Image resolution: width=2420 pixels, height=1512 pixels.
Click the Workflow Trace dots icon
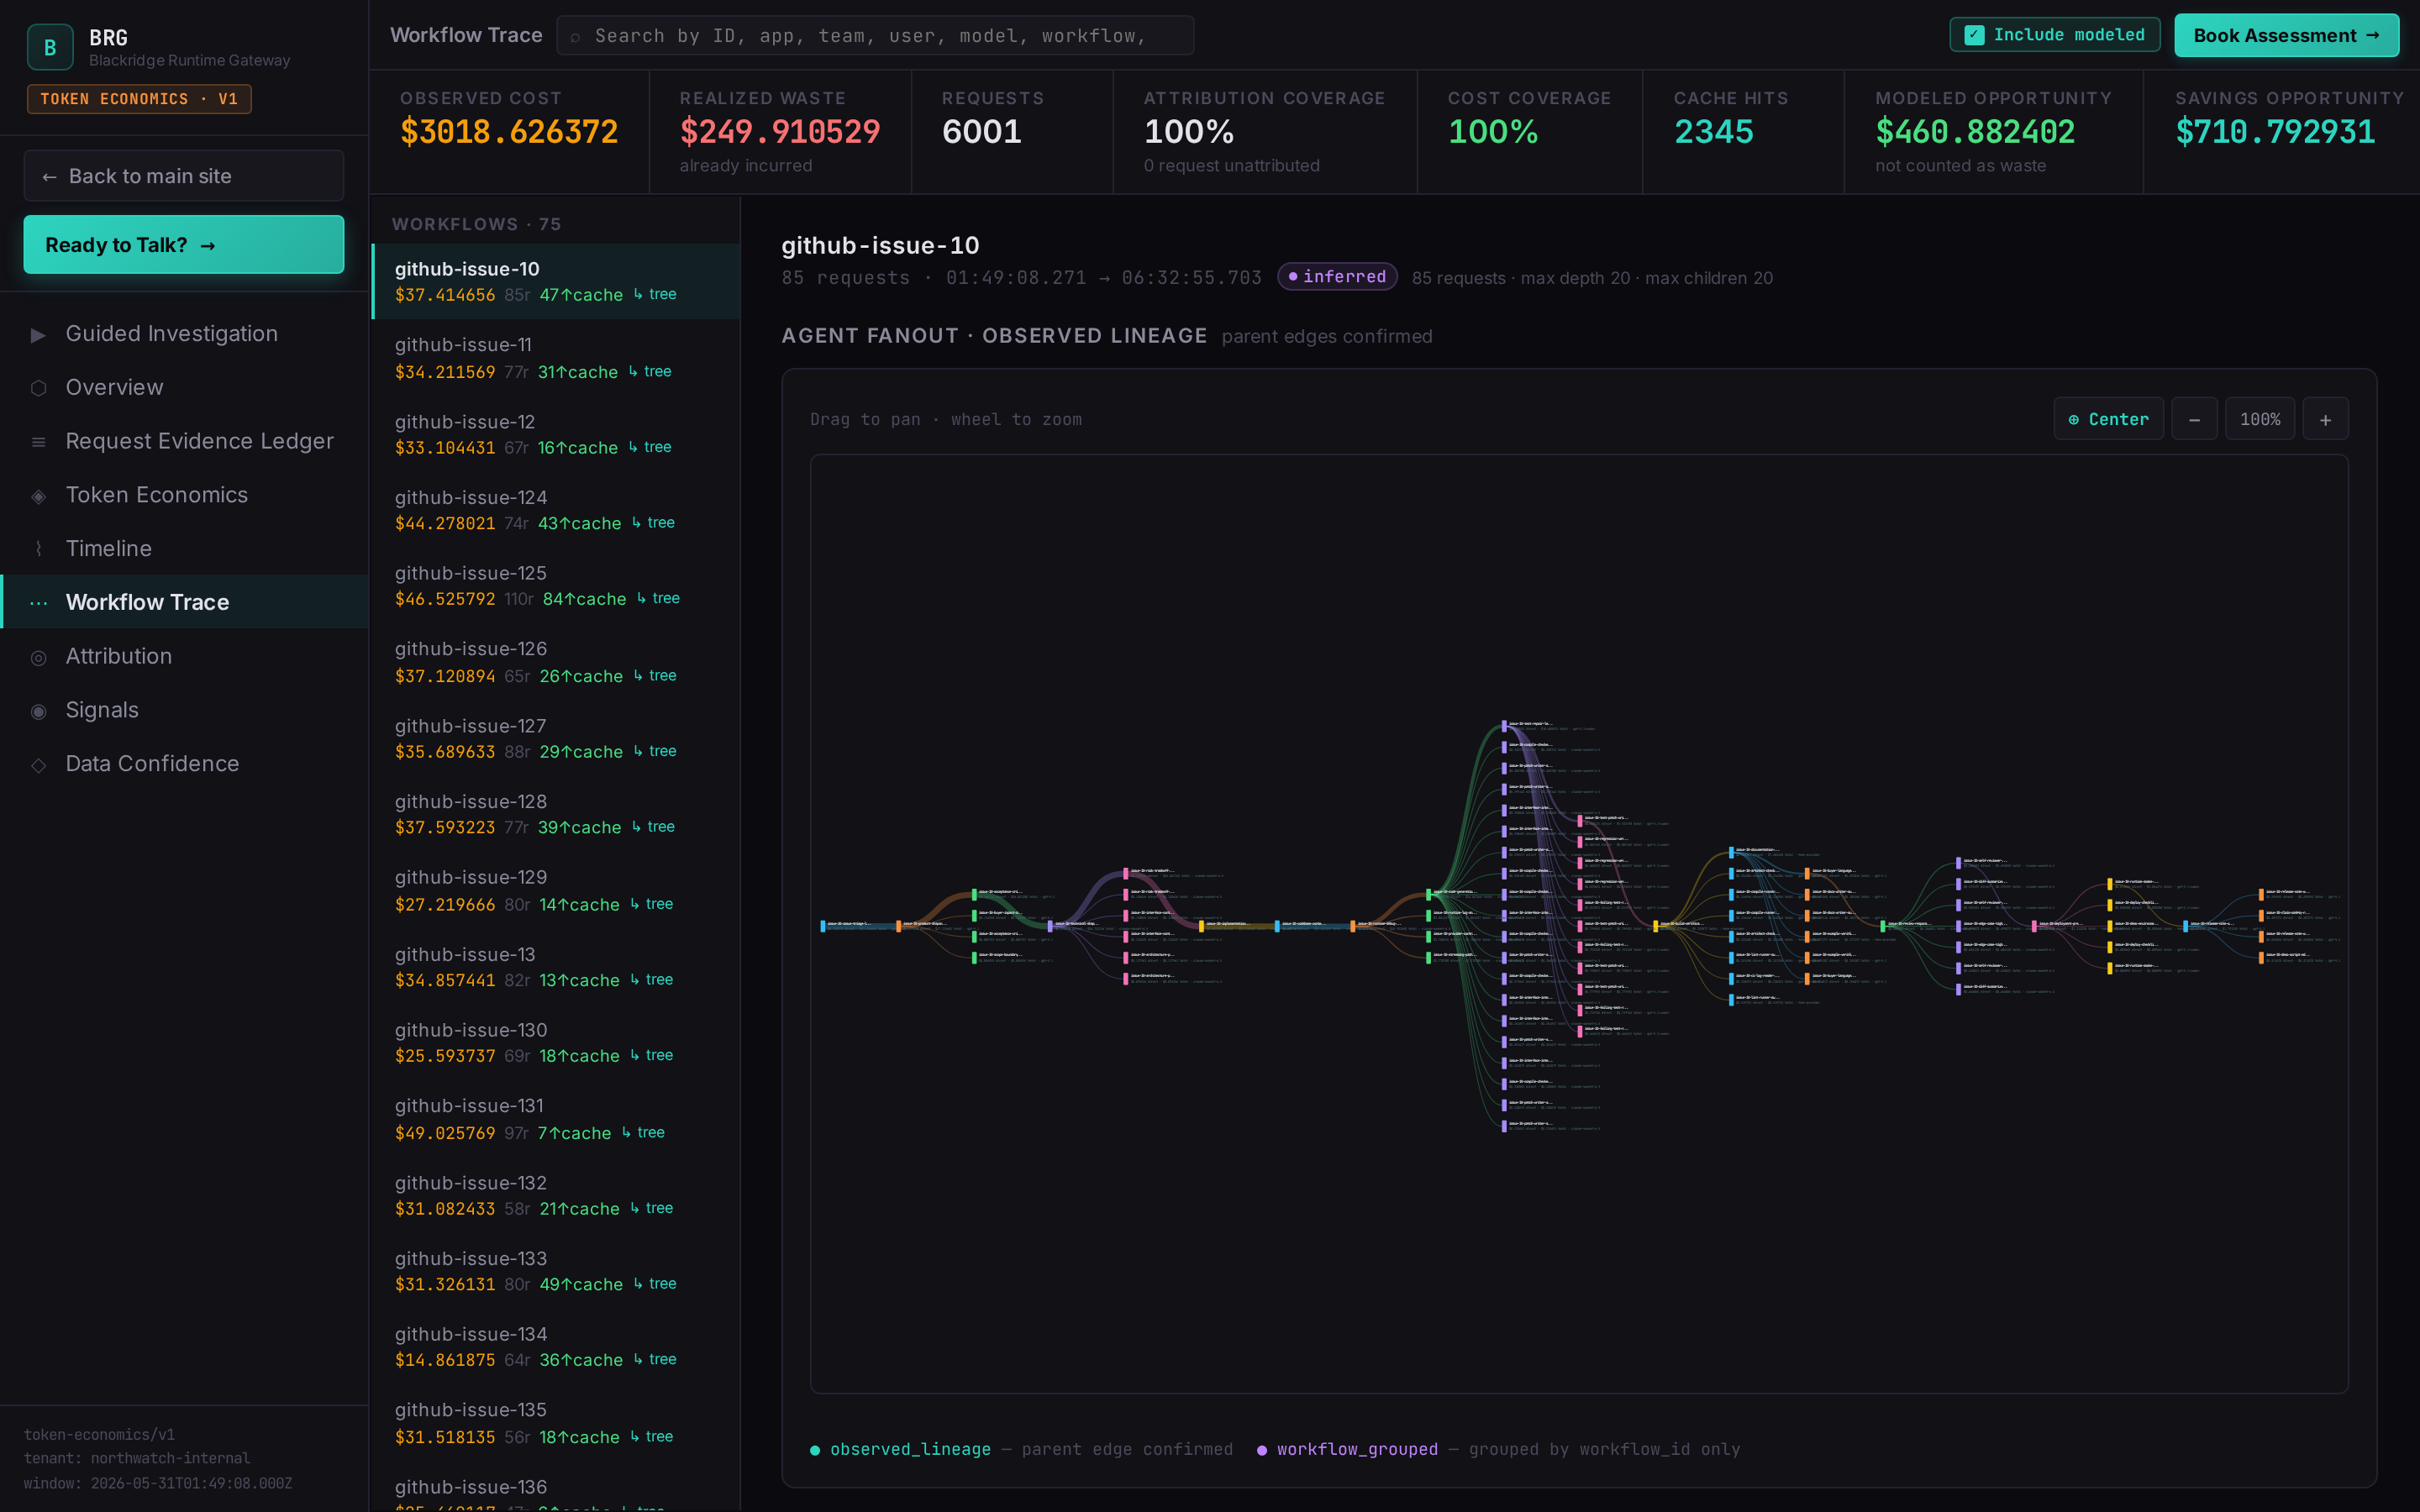pyautogui.click(x=38, y=603)
